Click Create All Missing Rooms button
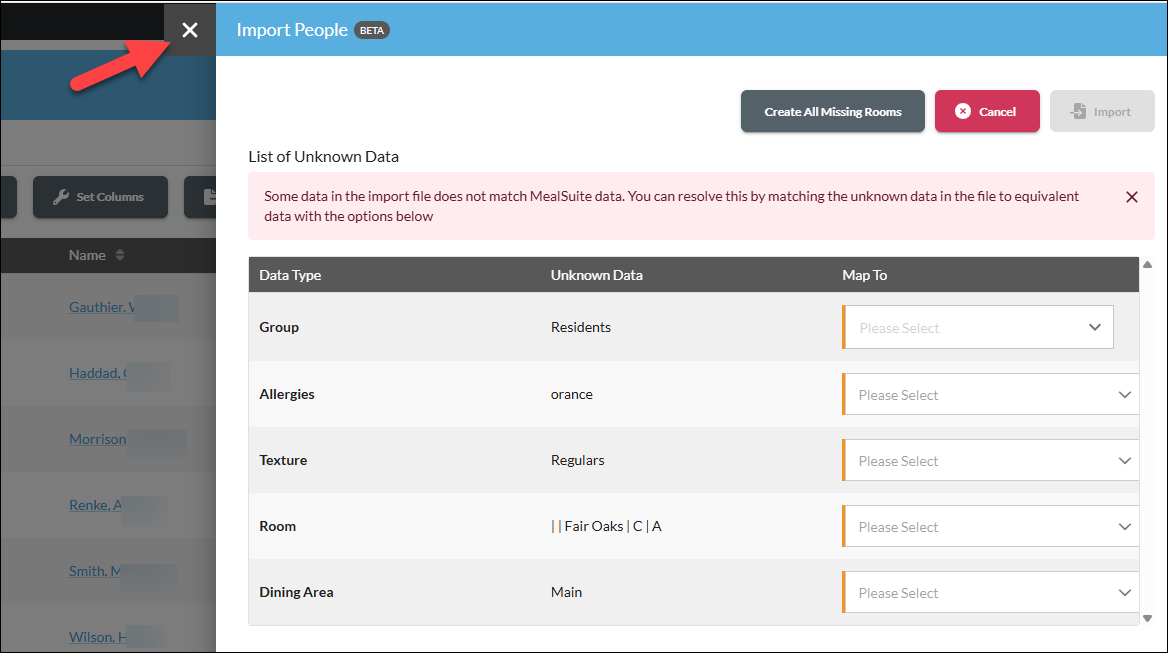 [833, 111]
